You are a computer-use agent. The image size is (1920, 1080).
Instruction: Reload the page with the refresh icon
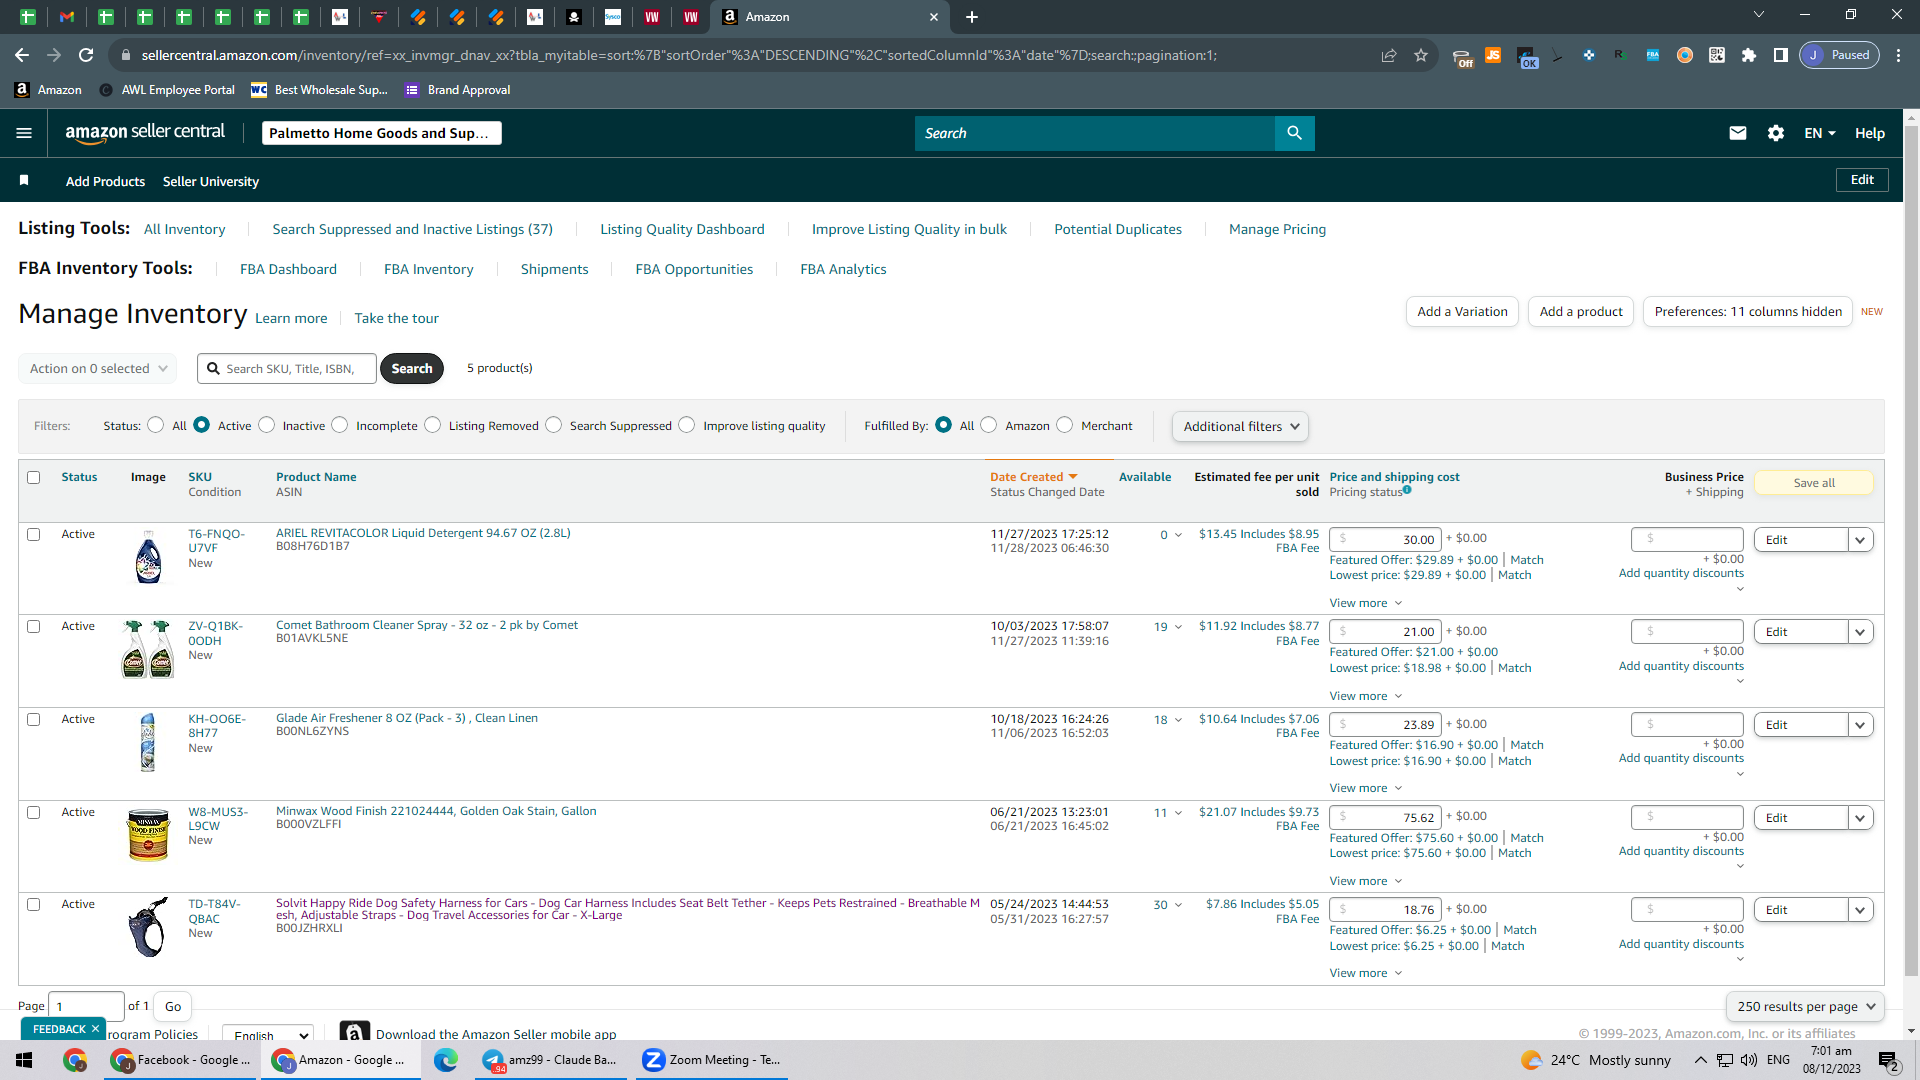tap(86, 55)
